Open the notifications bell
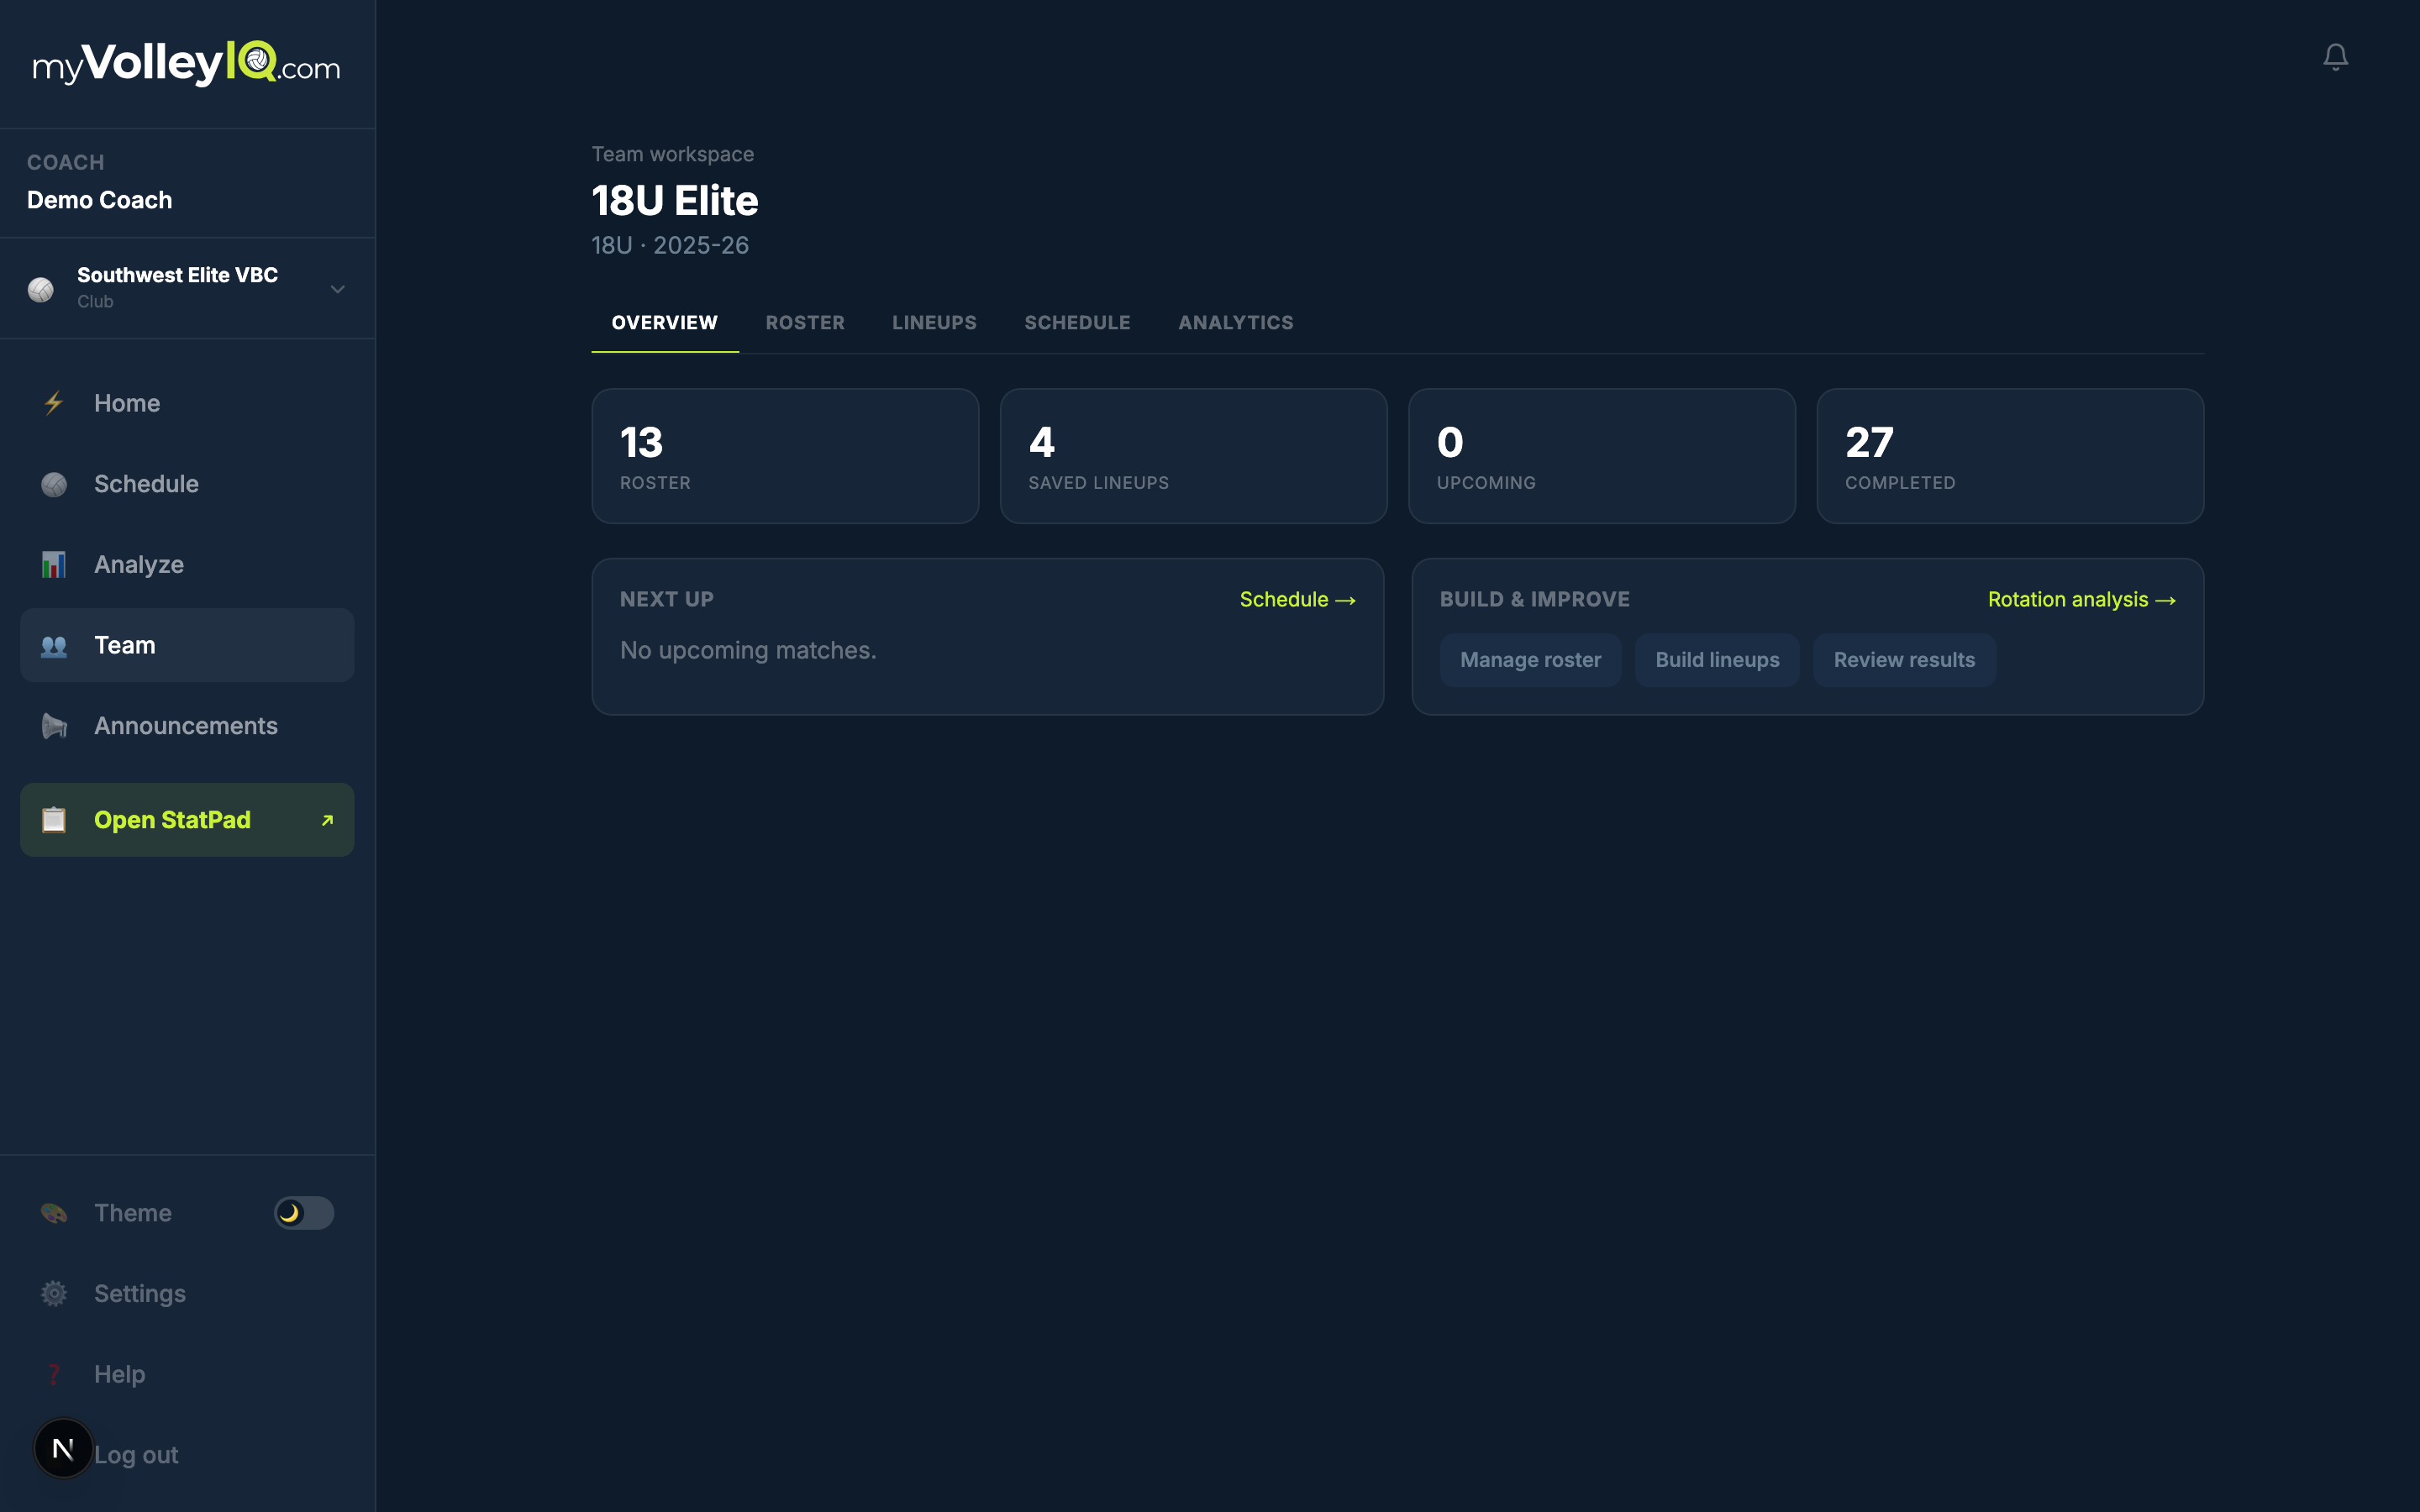This screenshot has width=2420, height=1512. (2335, 57)
